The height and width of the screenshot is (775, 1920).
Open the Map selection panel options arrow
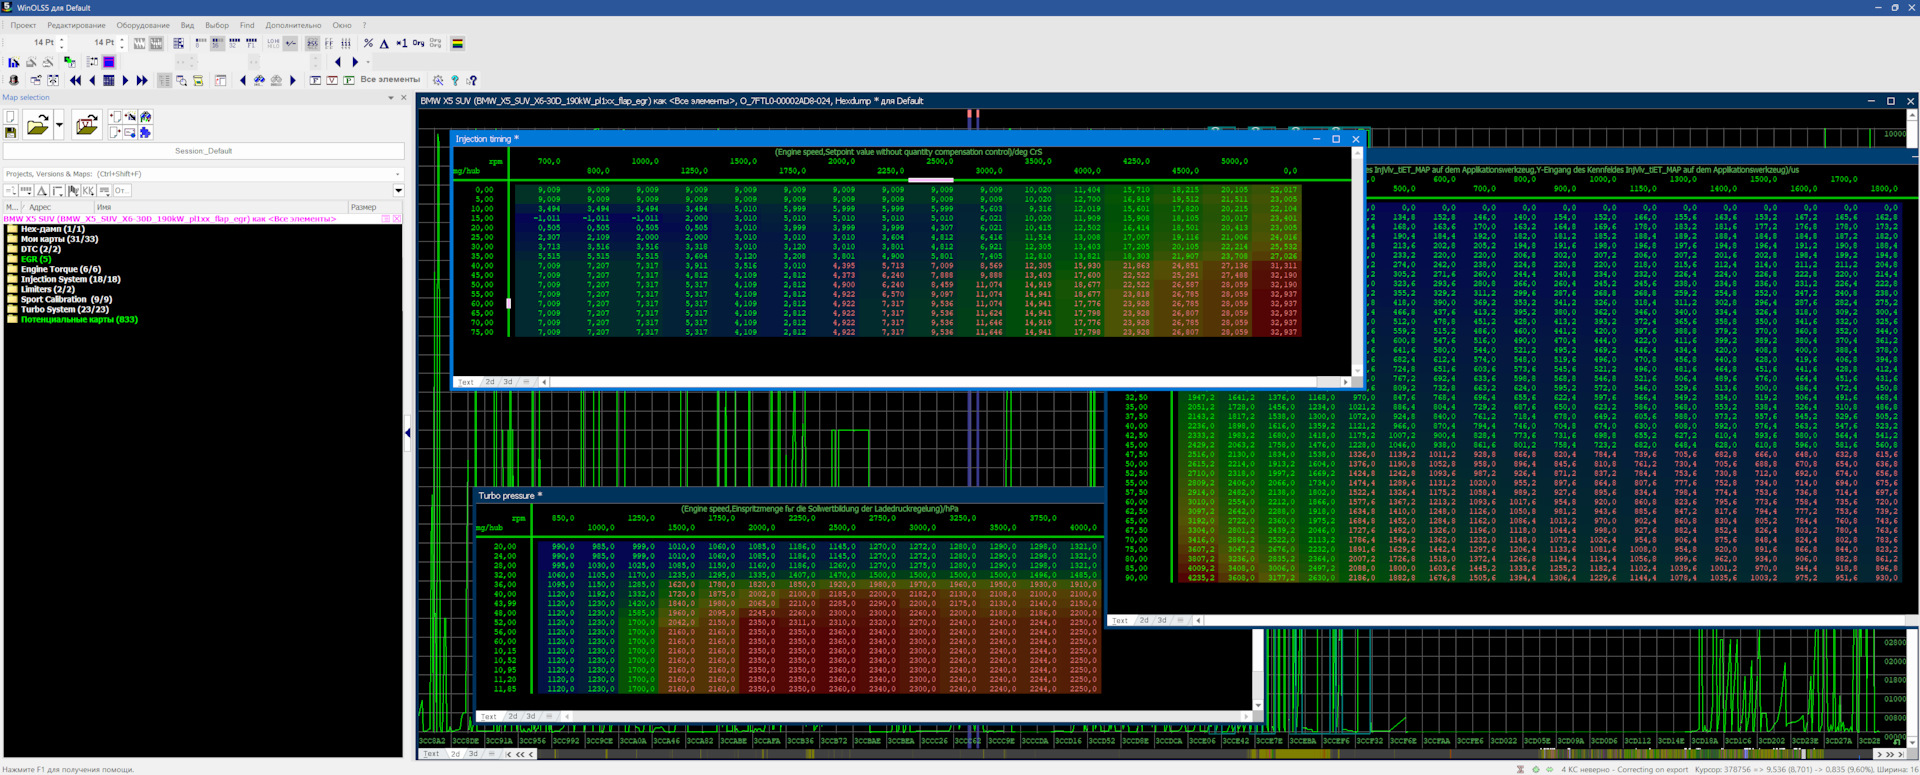click(391, 98)
